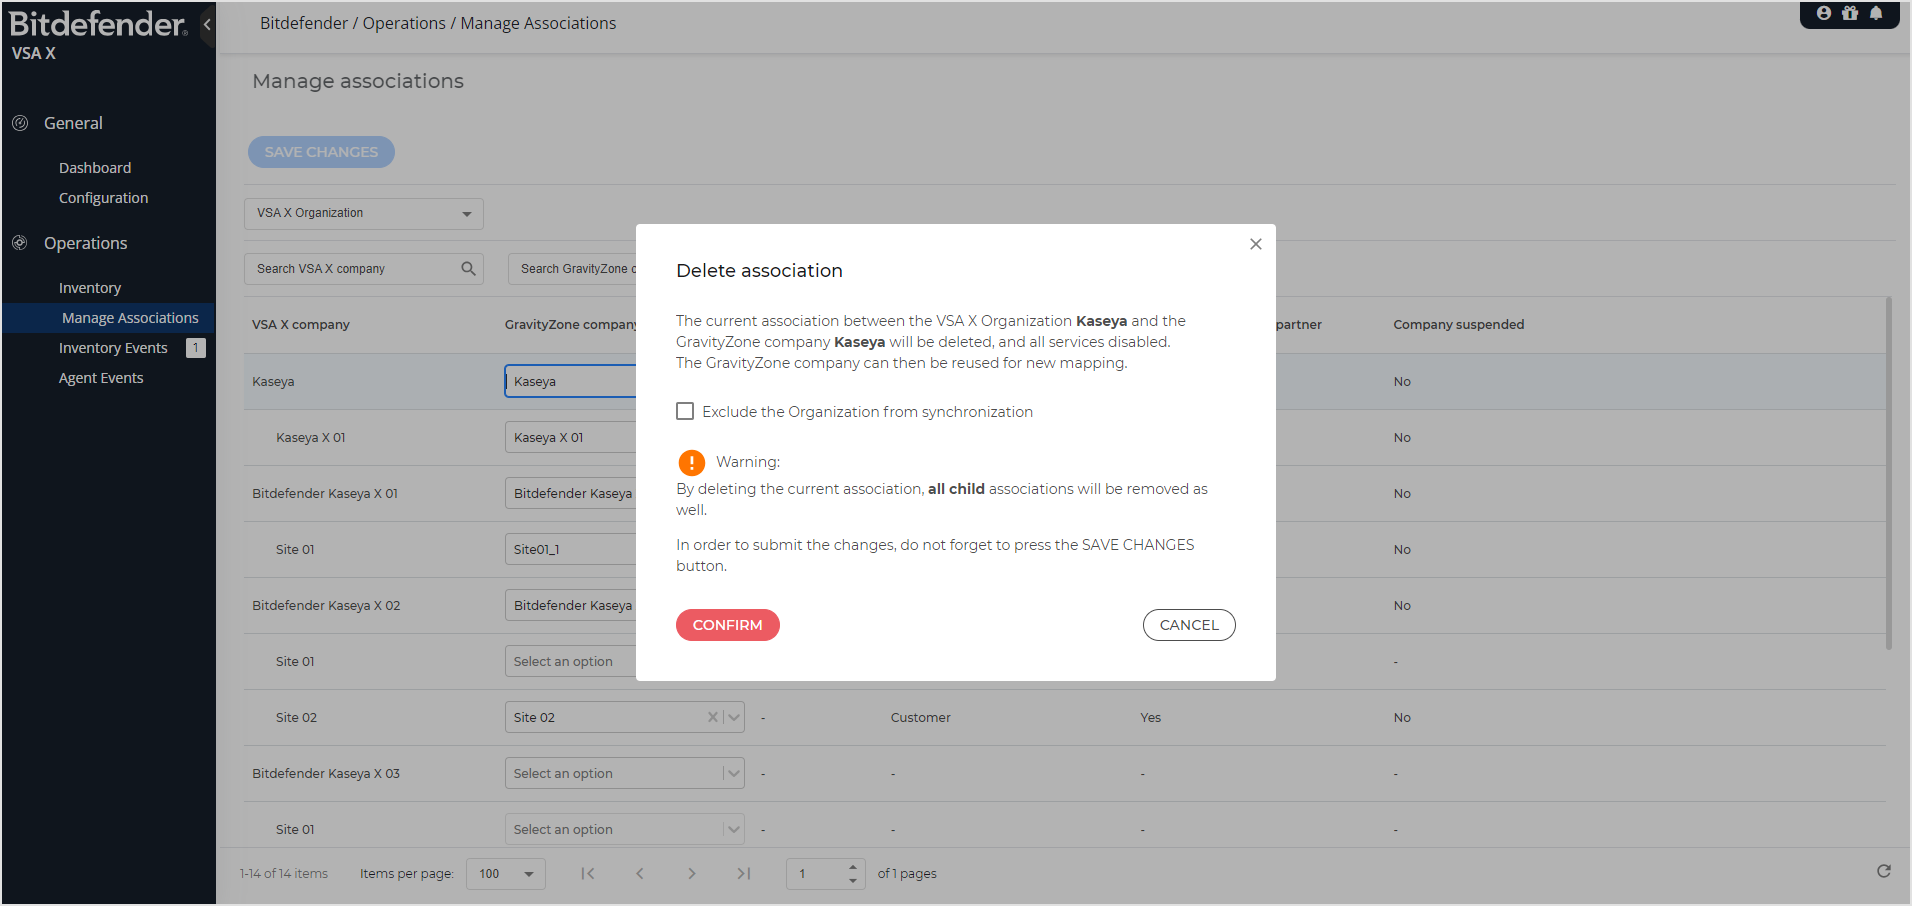Click the CONFIRM button in the dialog
The height and width of the screenshot is (906, 1912).
point(727,624)
